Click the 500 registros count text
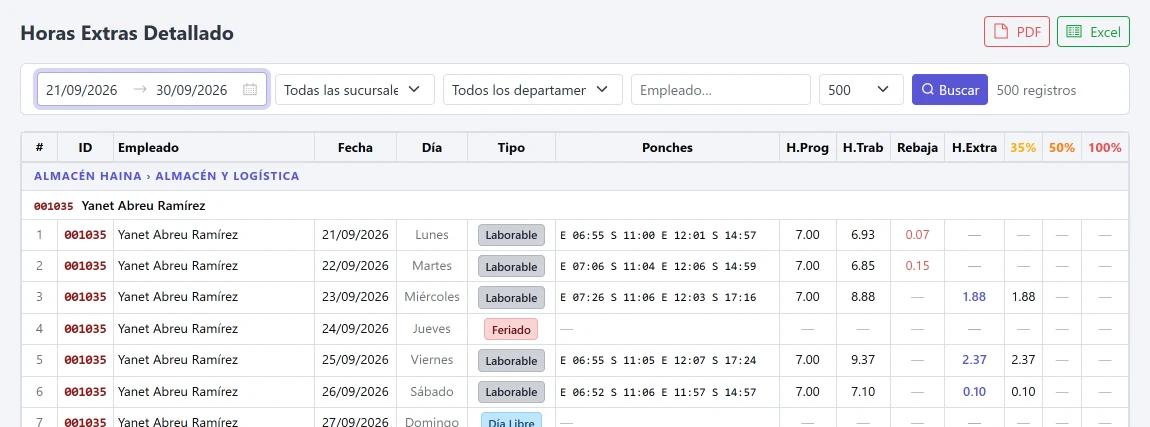The image size is (1150, 427). tap(1036, 90)
